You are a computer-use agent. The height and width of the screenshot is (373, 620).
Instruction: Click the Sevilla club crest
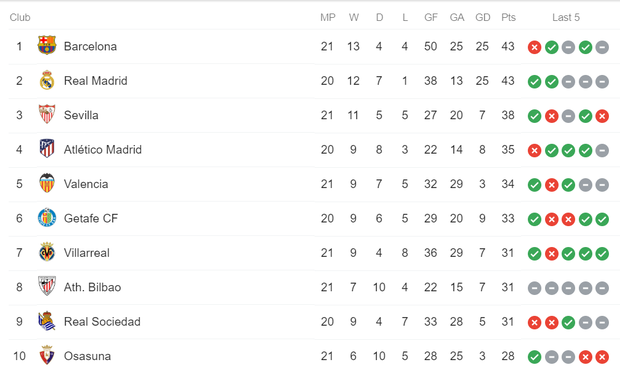tap(47, 114)
